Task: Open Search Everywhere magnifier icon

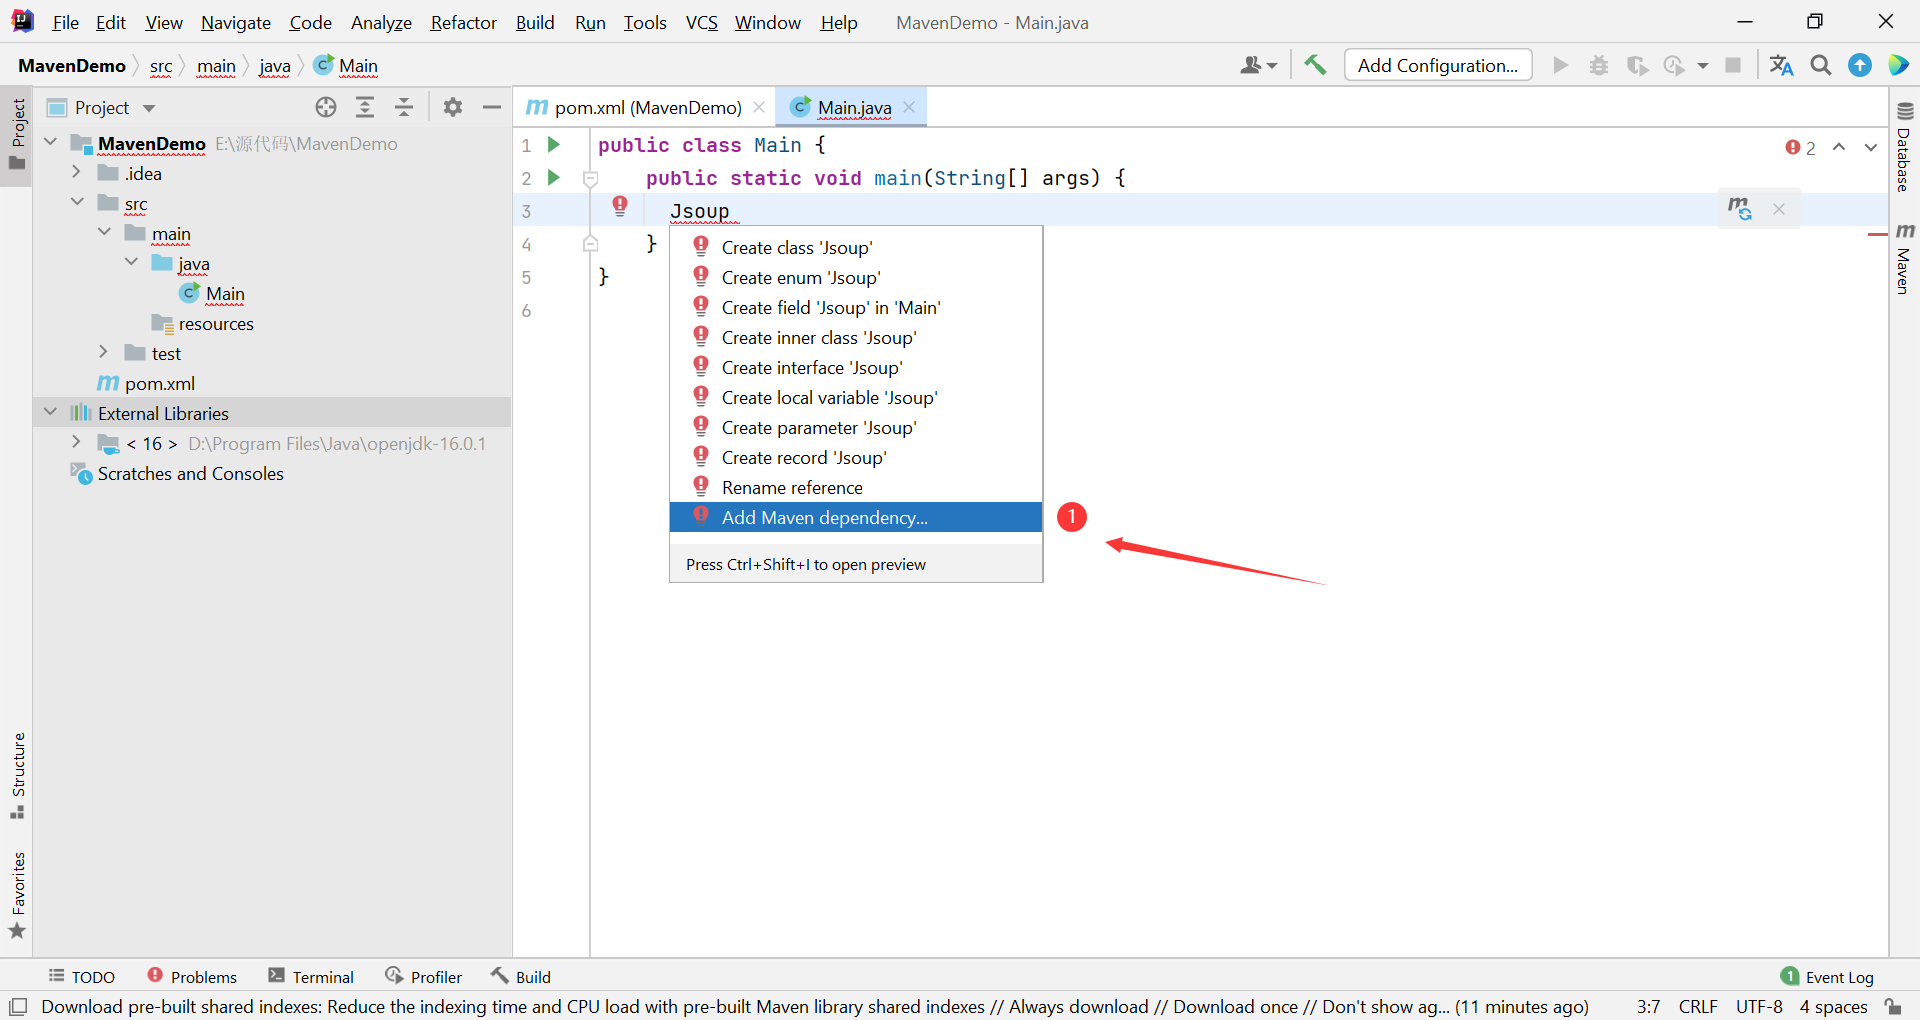Action: (x=1821, y=65)
